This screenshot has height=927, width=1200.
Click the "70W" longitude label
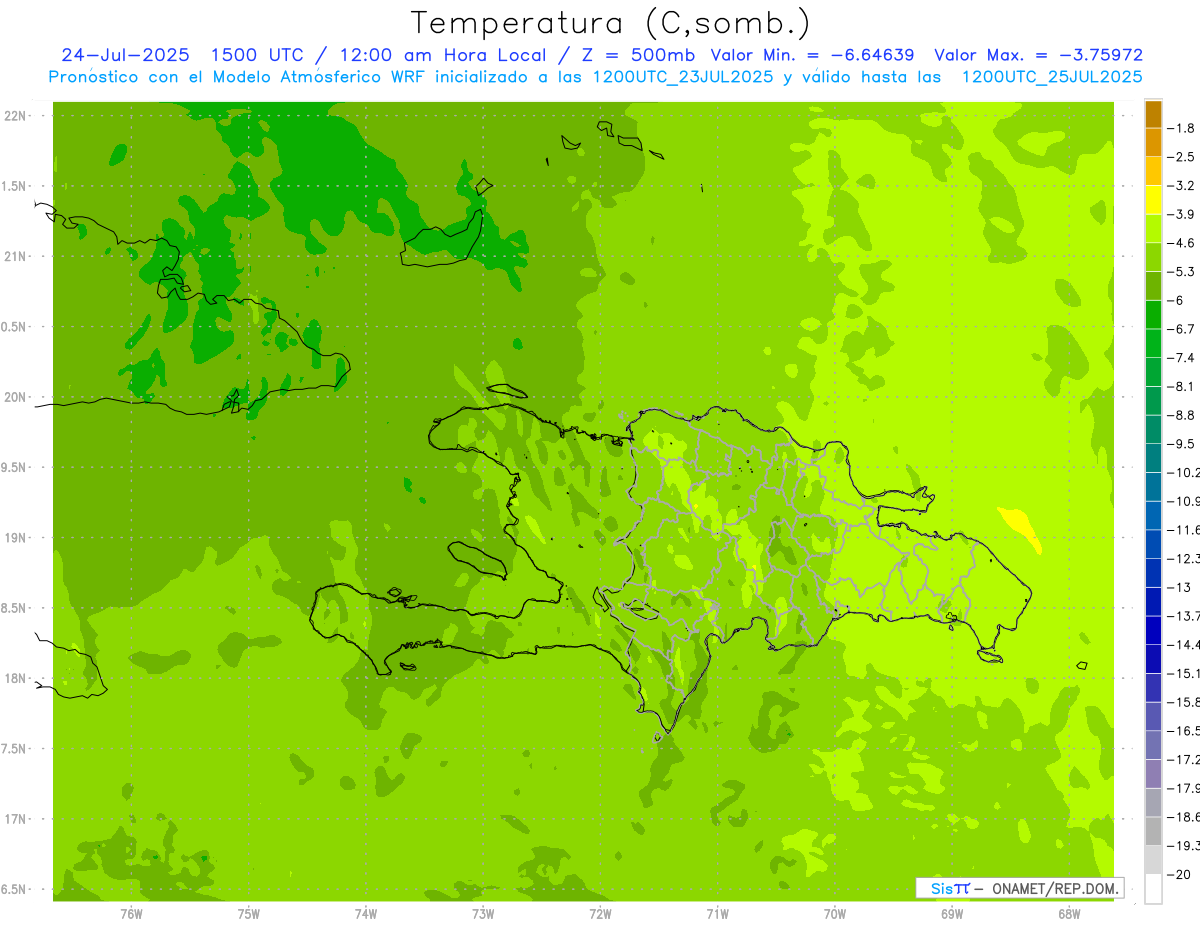click(x=835, y=913)
